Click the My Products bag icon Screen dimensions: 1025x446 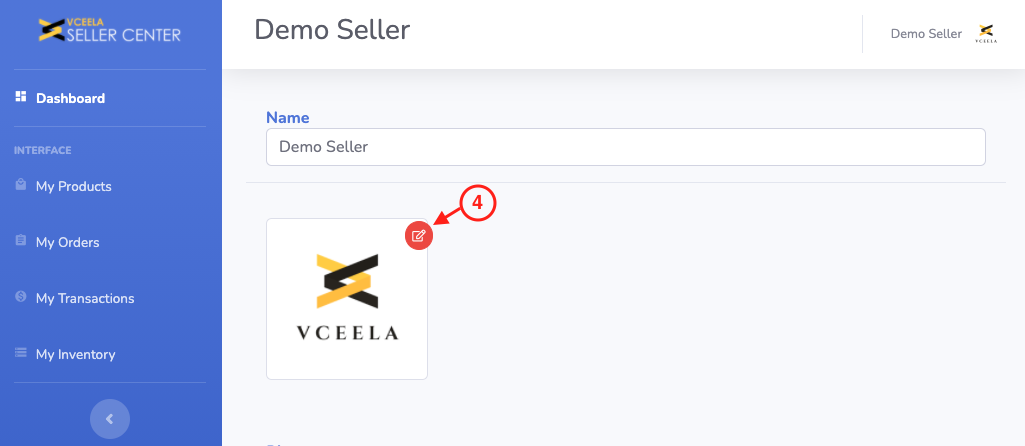[x=20, y=186]
